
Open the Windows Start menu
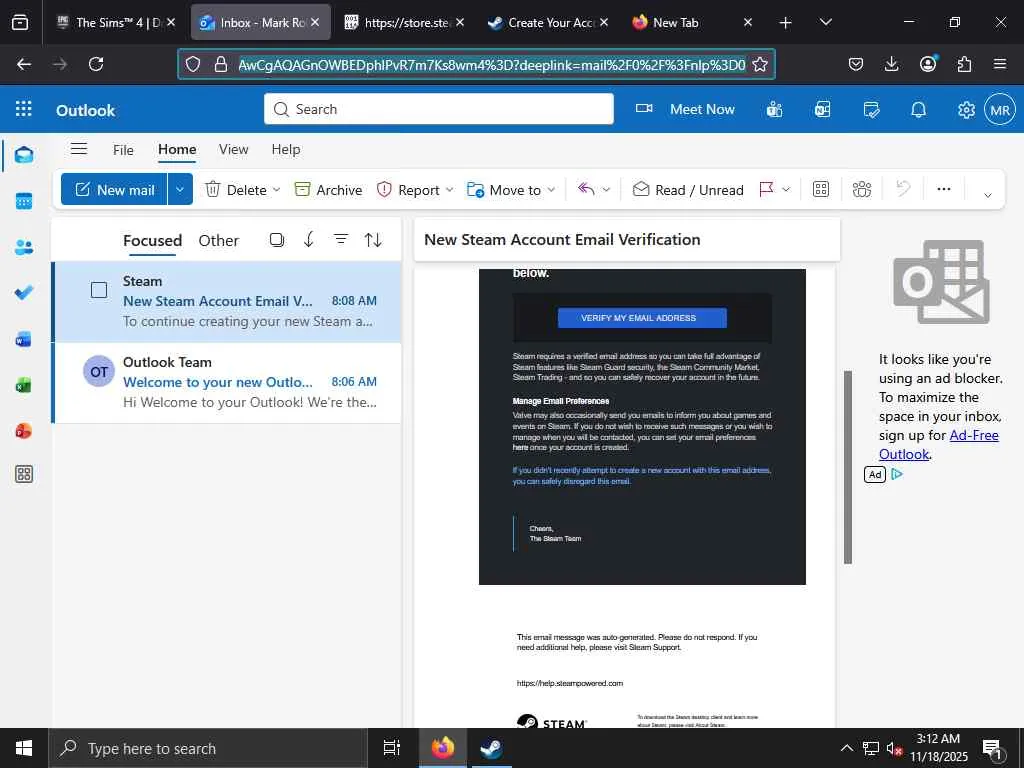coord(24,748)
